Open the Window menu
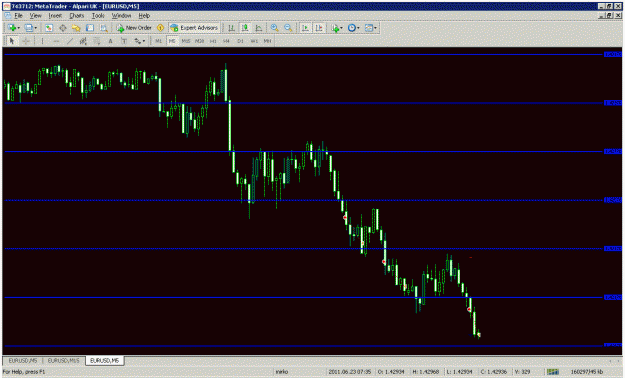The width and height of the screenshot is (625, 378). pos(121,16)
